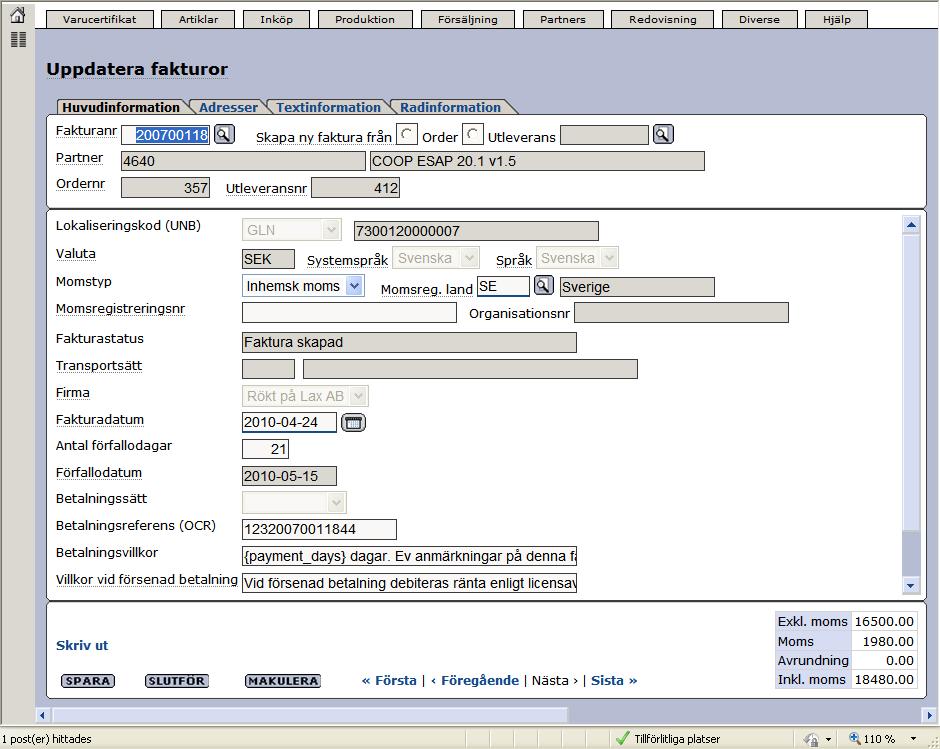The image size is (940, 749).
Task: Open the Diverse menu
Action: click(x=760, y=19)
